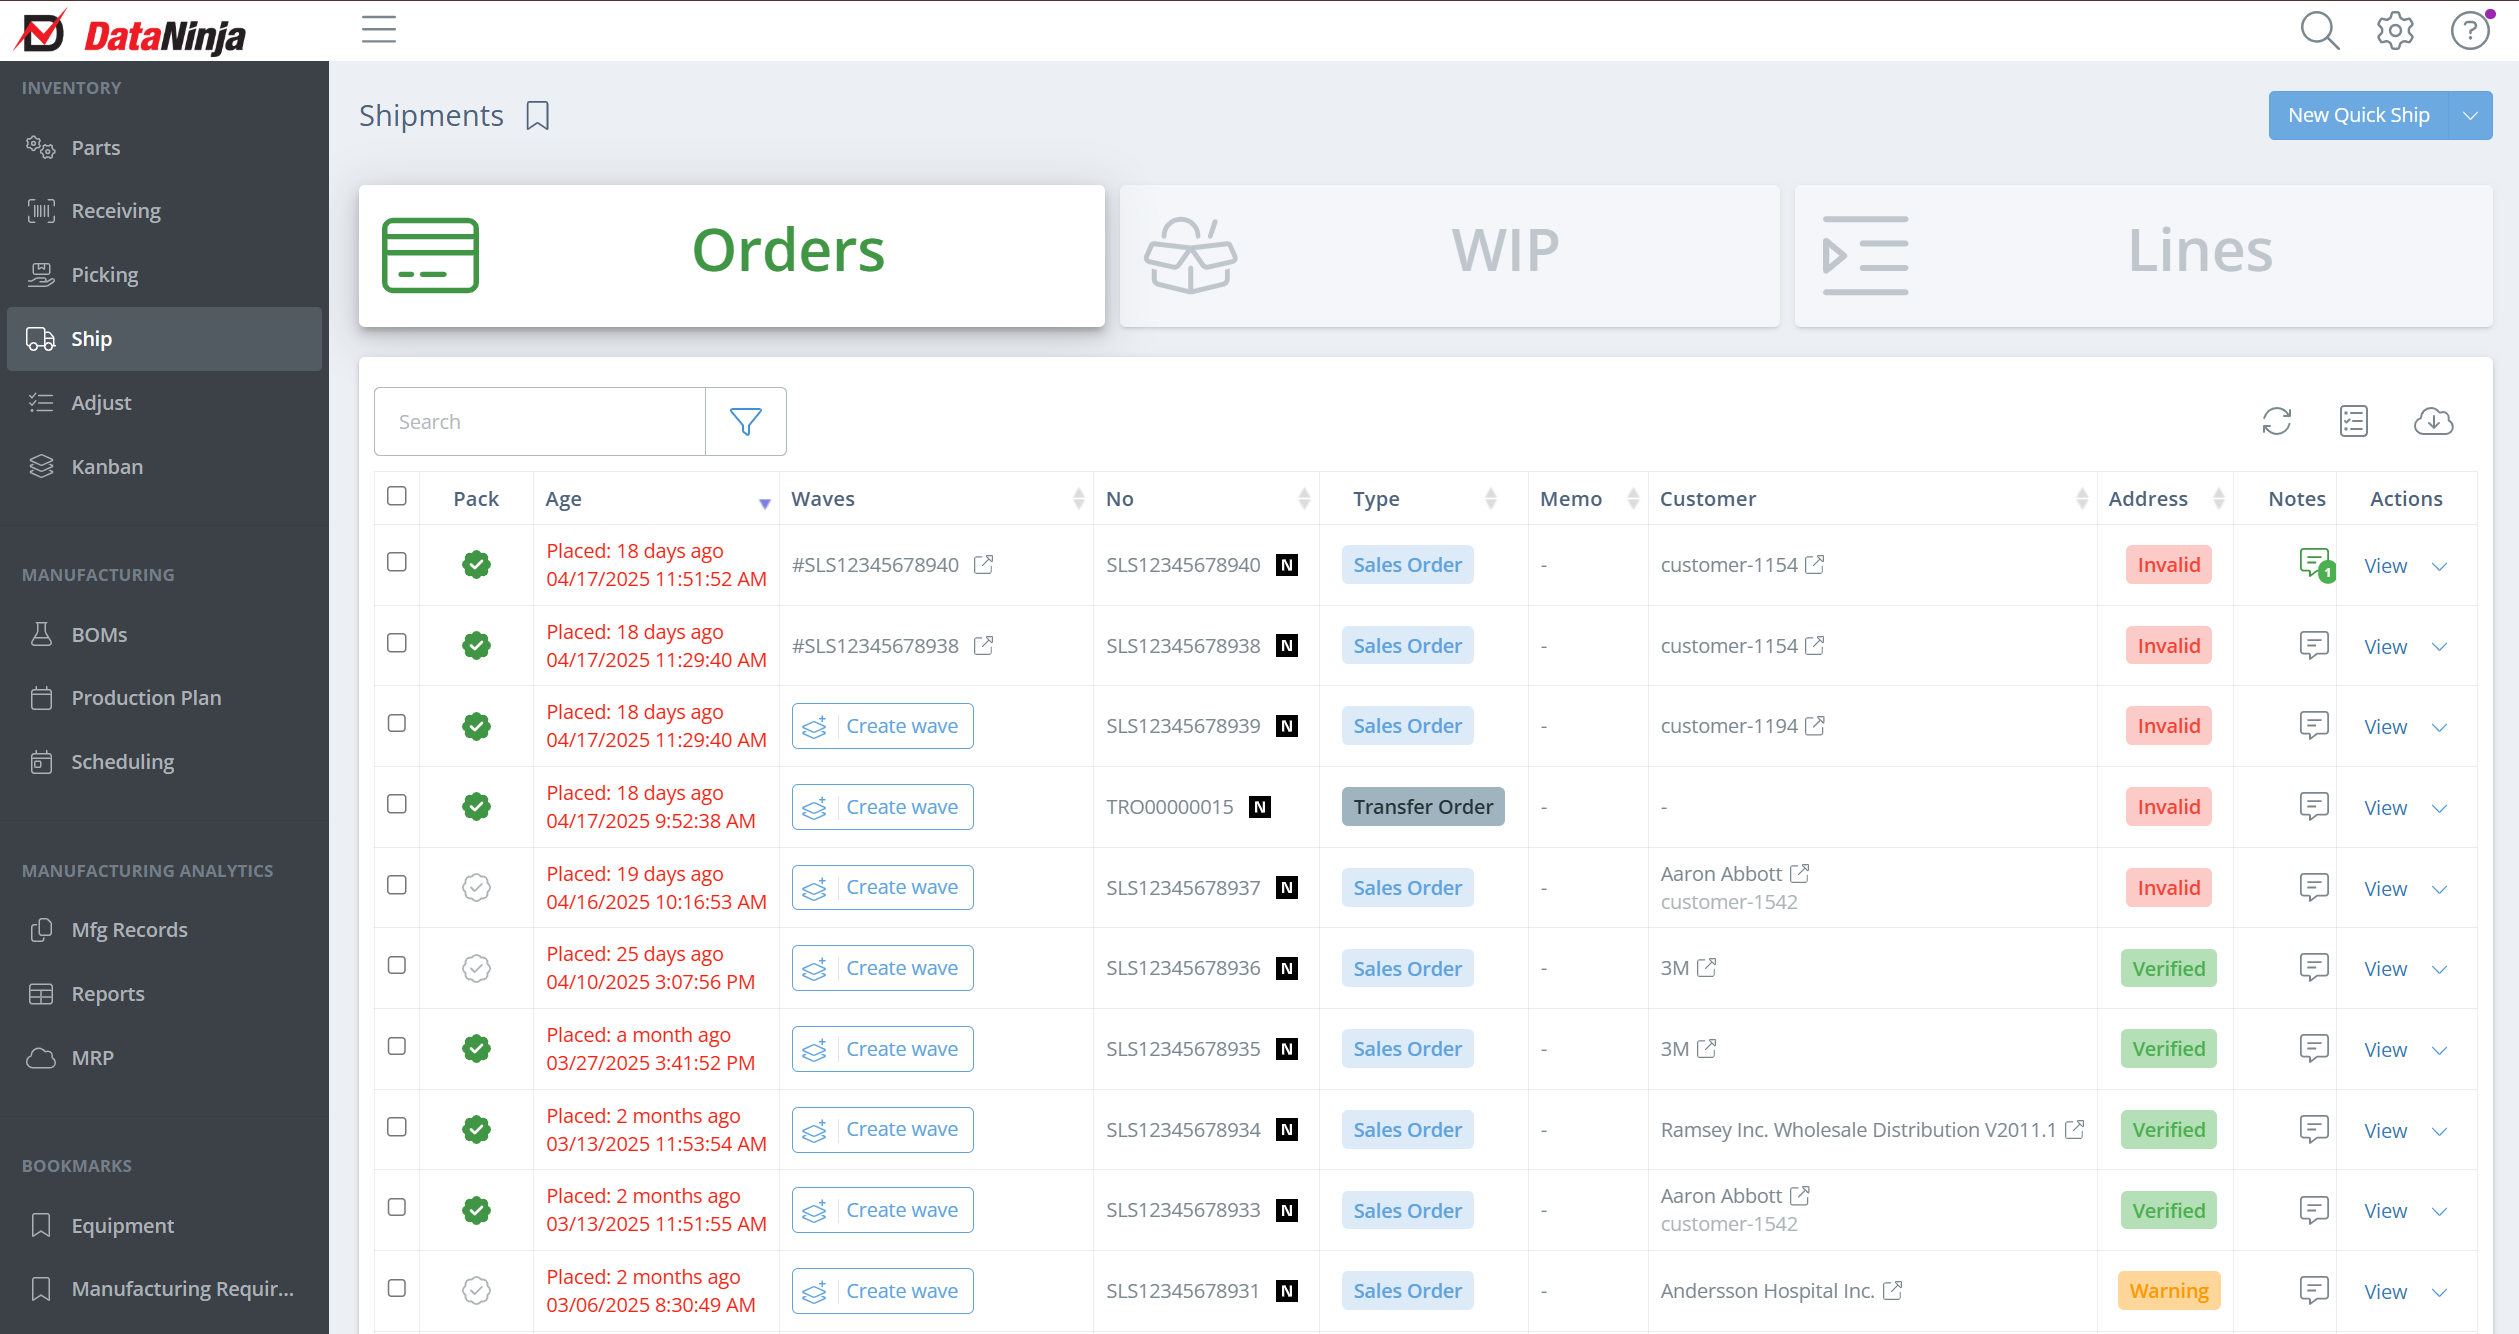Toggle the select-all checkbox in table header
This screenshot has height=1334, width=2519.
tap(397, 496)
